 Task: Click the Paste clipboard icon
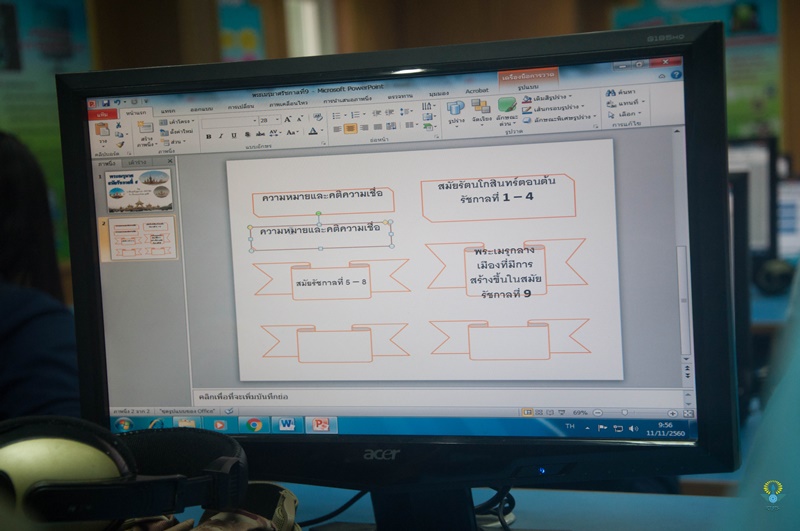(104, 131)
